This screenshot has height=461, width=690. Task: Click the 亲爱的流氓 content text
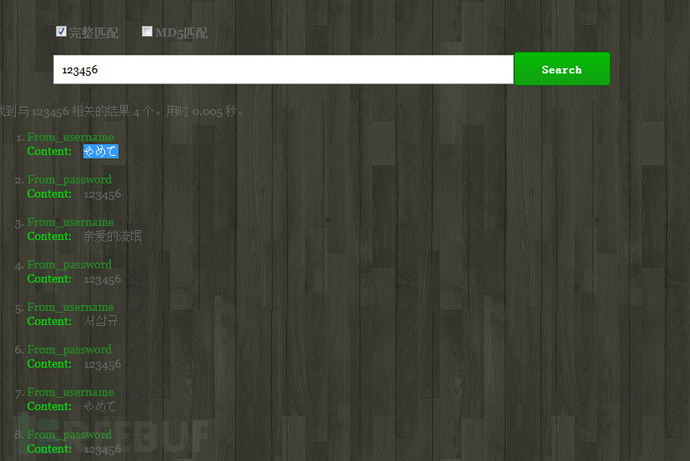112,236
